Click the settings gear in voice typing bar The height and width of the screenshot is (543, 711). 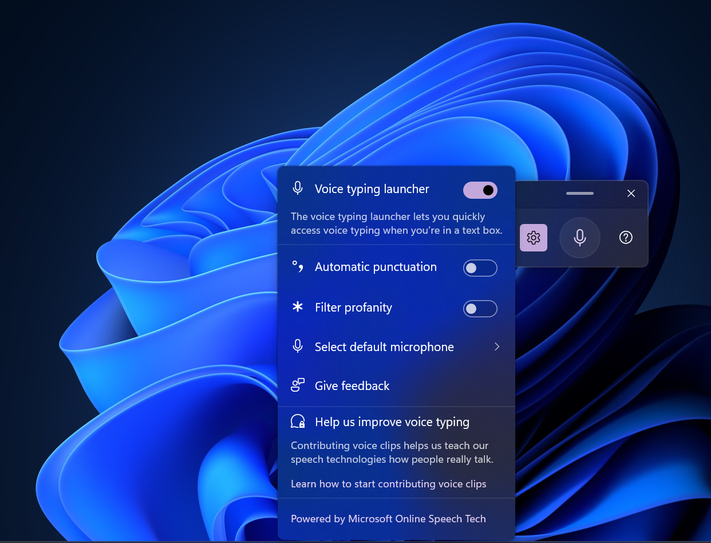coord(533,238)
